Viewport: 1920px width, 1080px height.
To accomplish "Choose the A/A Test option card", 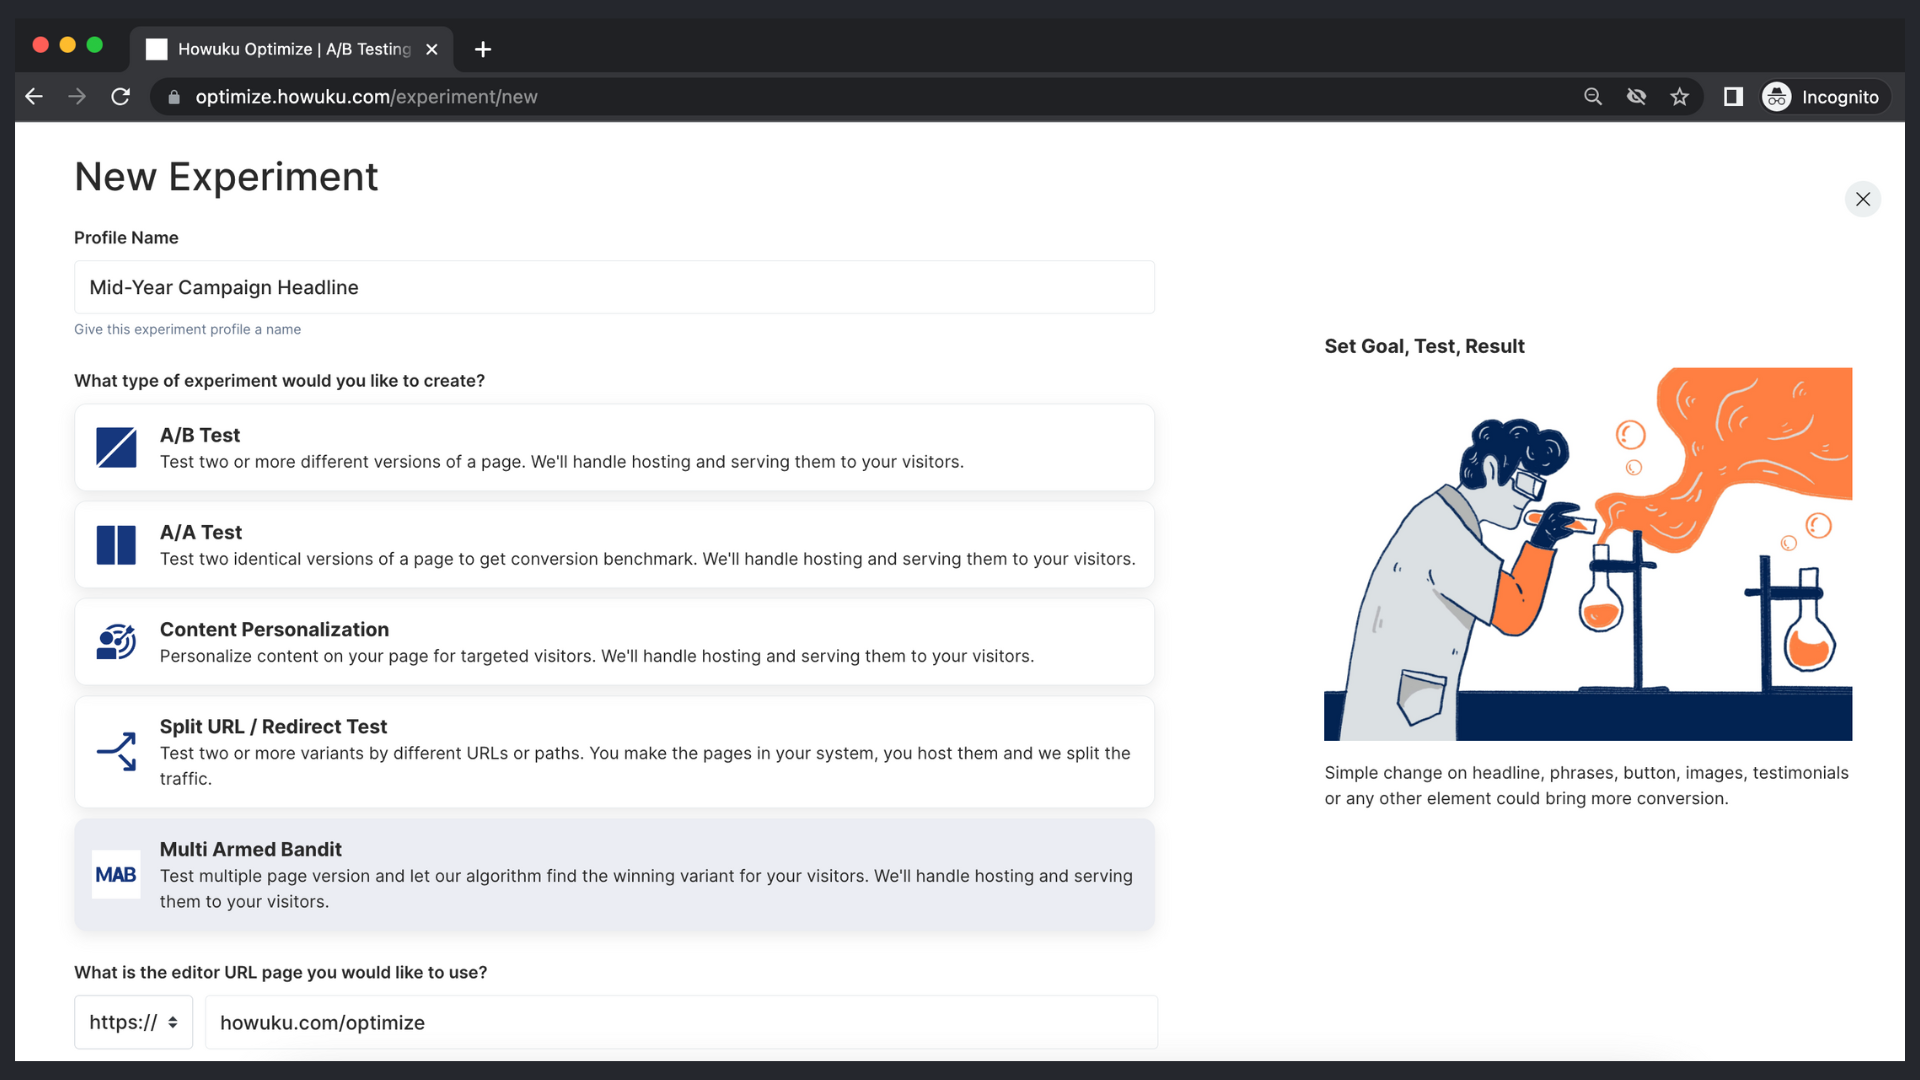I will [x=614, y=545].
